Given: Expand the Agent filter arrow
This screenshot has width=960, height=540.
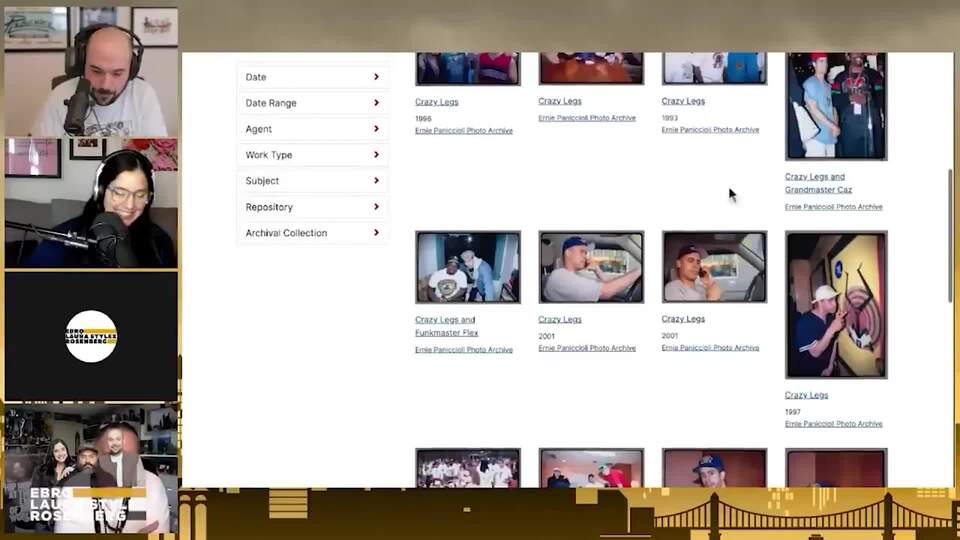Looking at the screenshot, I should [376, 129].
